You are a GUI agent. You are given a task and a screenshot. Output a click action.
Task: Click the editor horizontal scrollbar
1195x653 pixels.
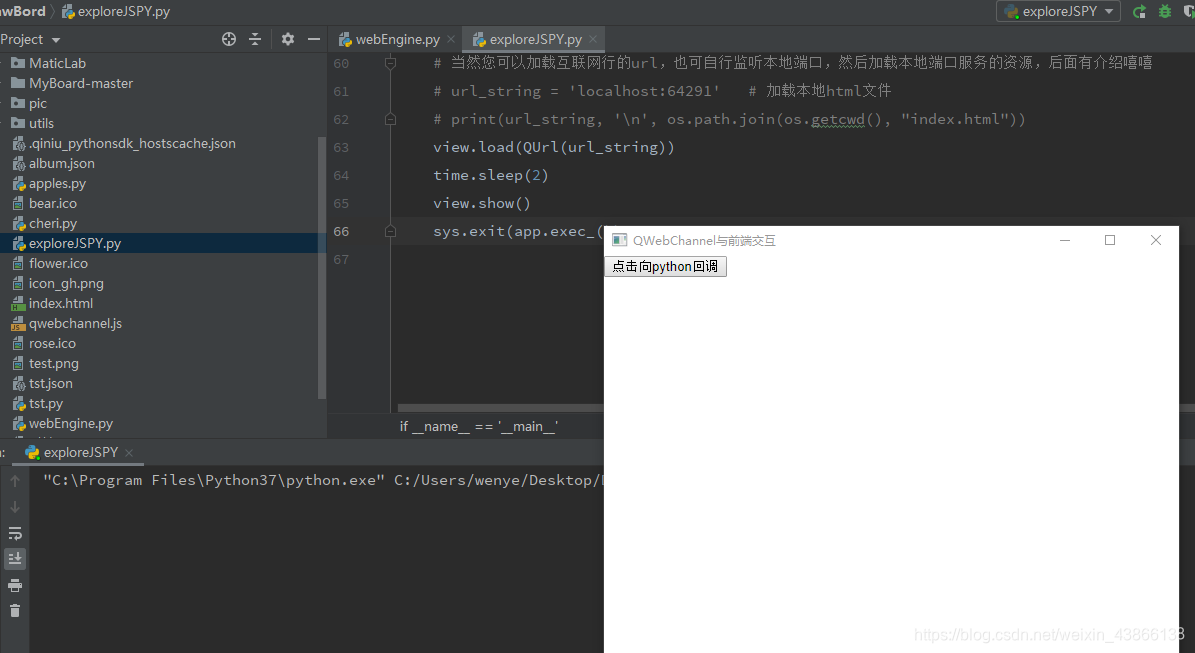[x=501, y=408]
